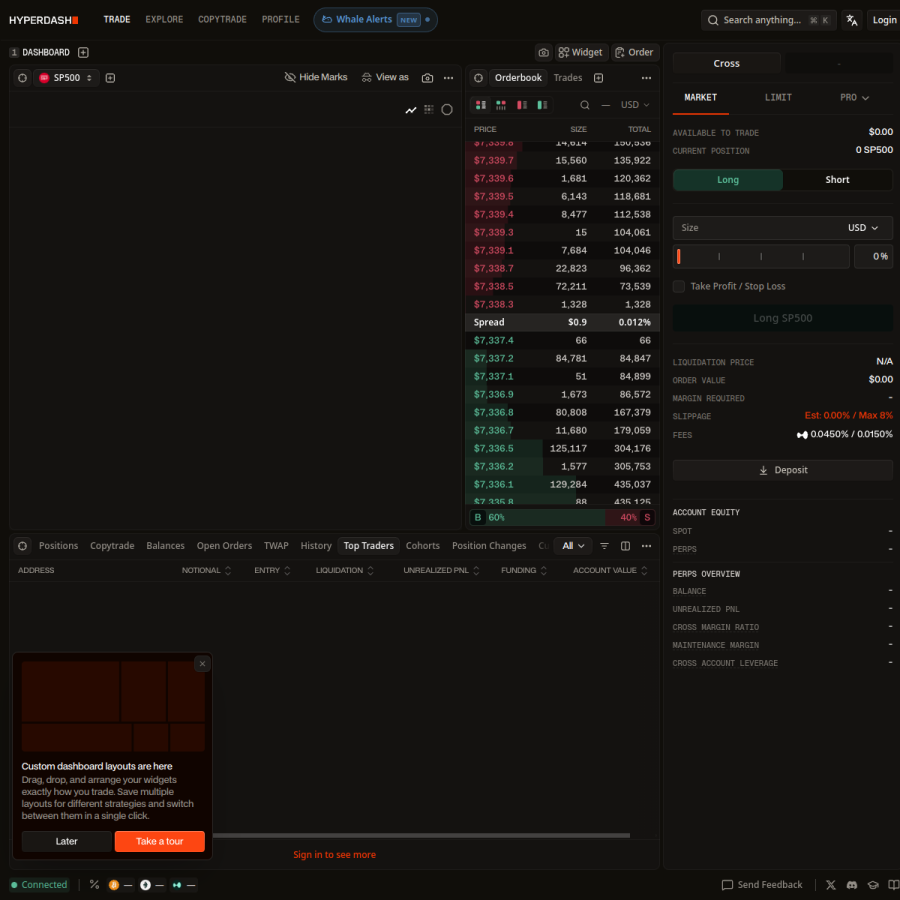Select the Long side toggle
900x900 pixels.
pos(727,180)
